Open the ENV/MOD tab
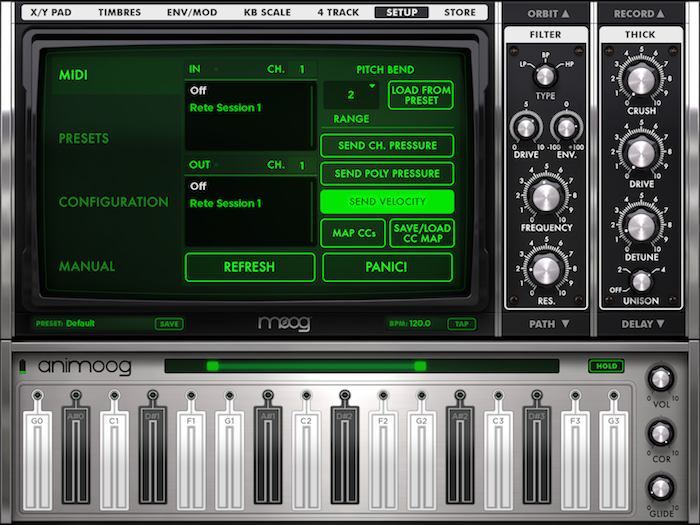 coord(192,12)
